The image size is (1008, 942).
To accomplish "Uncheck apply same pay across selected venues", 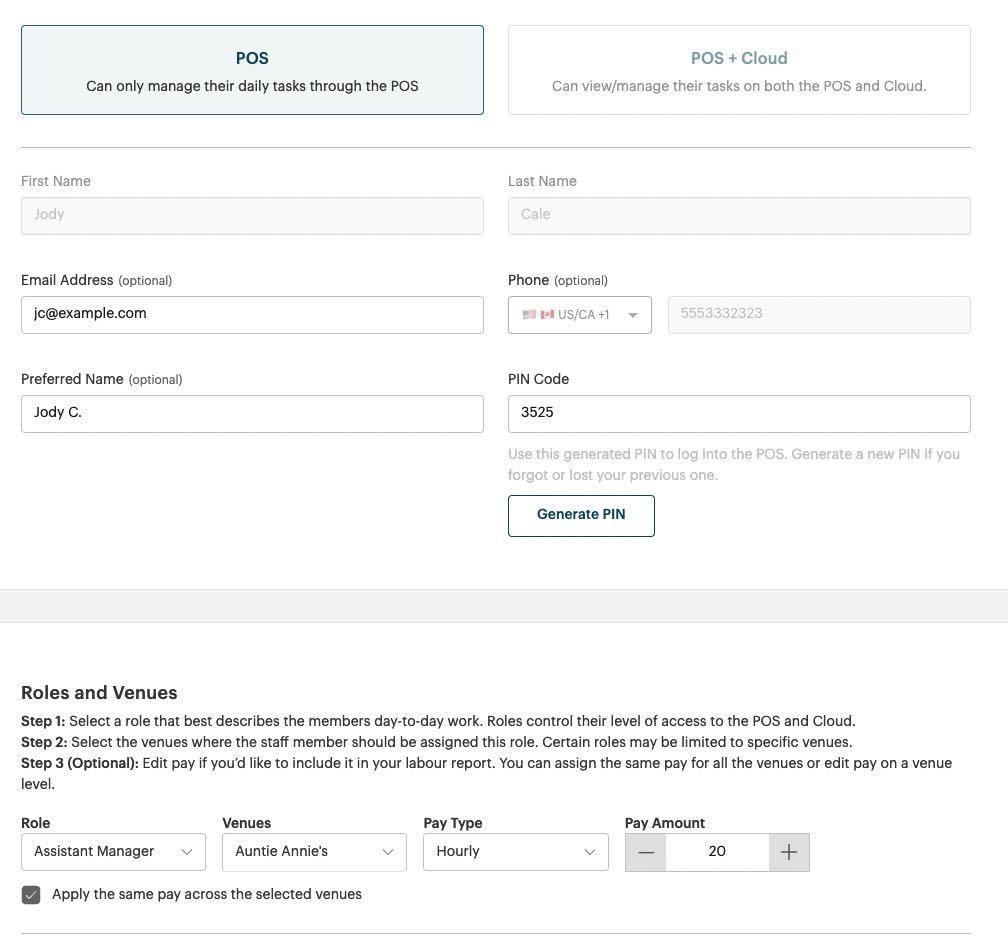I will (31, 894).
